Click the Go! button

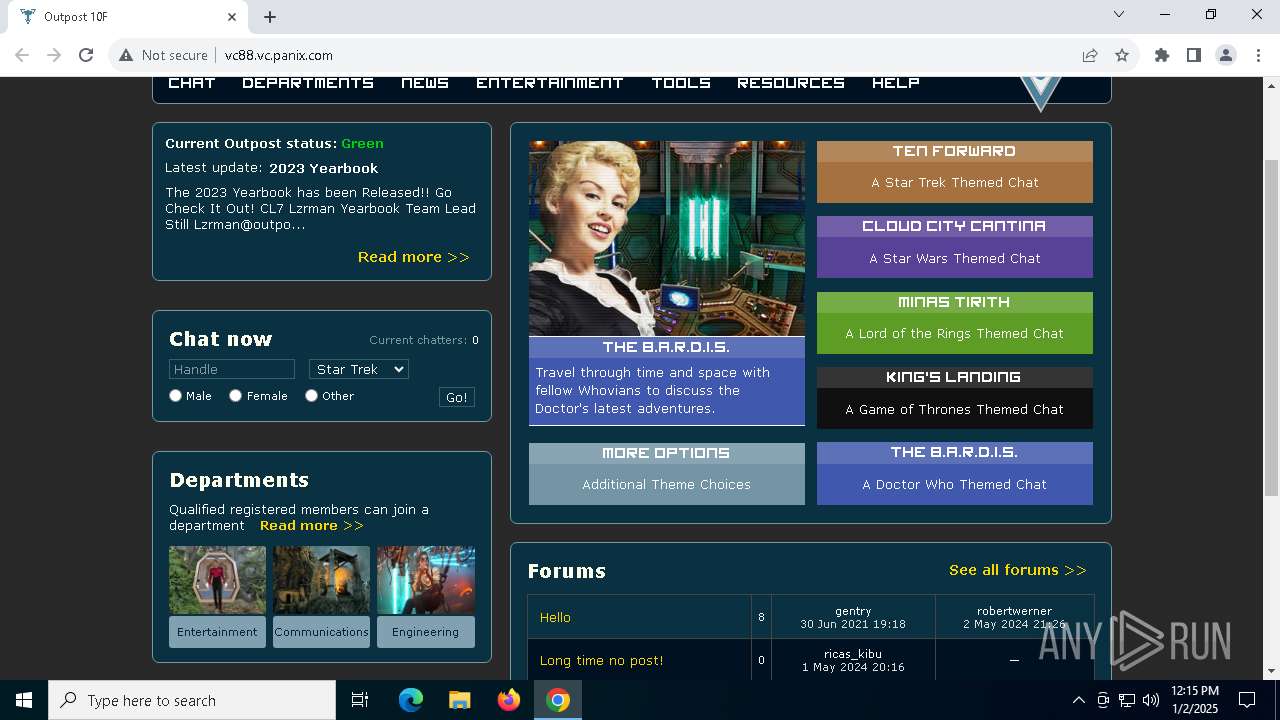457,397
